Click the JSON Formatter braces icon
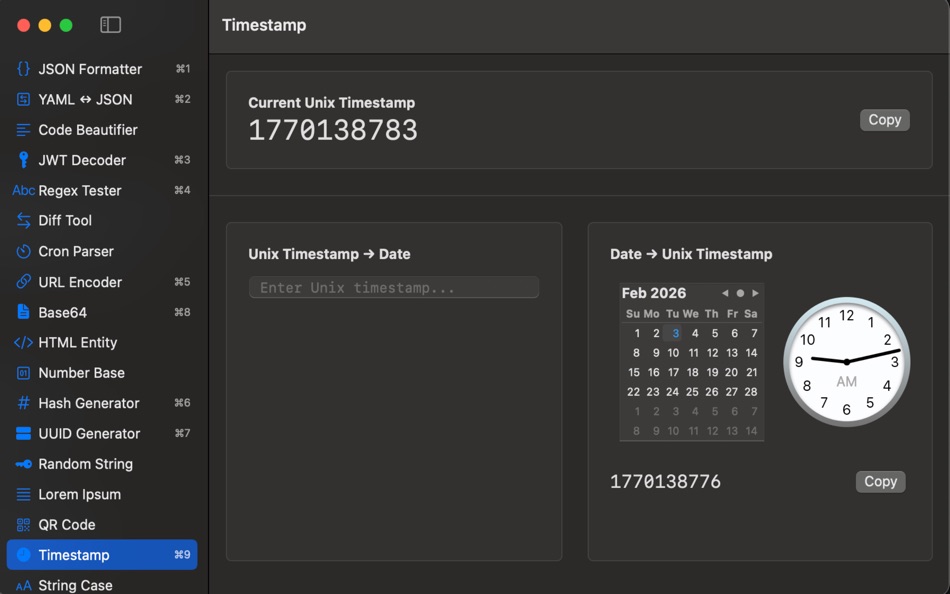 (23, 69)
